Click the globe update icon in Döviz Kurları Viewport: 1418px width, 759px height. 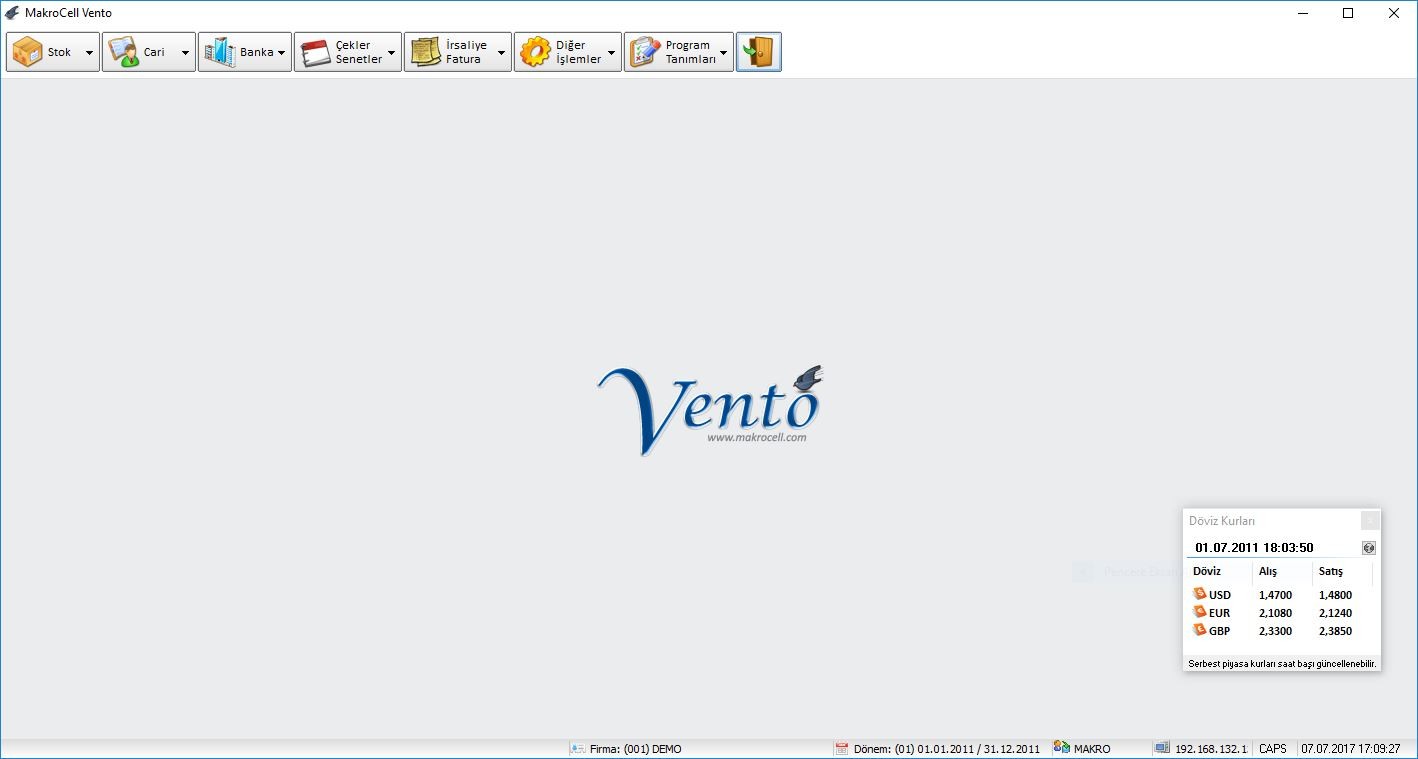[x=1369, y=548]
